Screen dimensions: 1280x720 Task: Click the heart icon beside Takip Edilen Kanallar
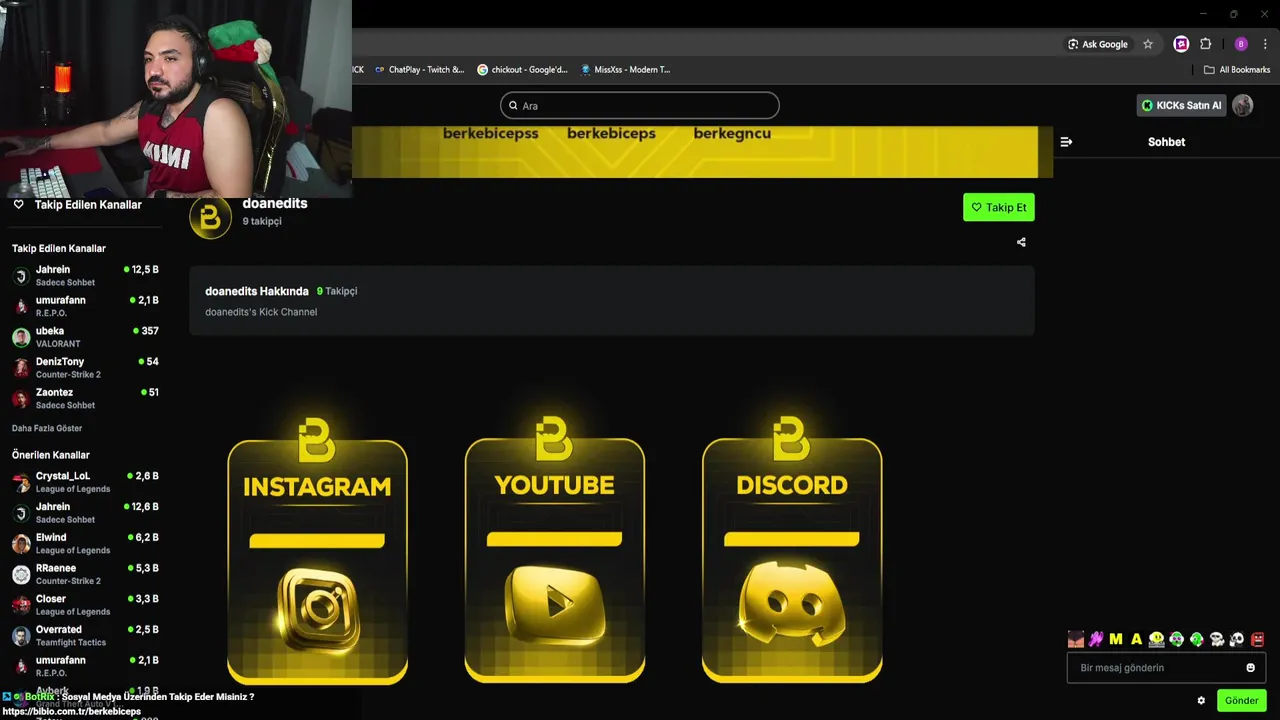click(18, 204)
